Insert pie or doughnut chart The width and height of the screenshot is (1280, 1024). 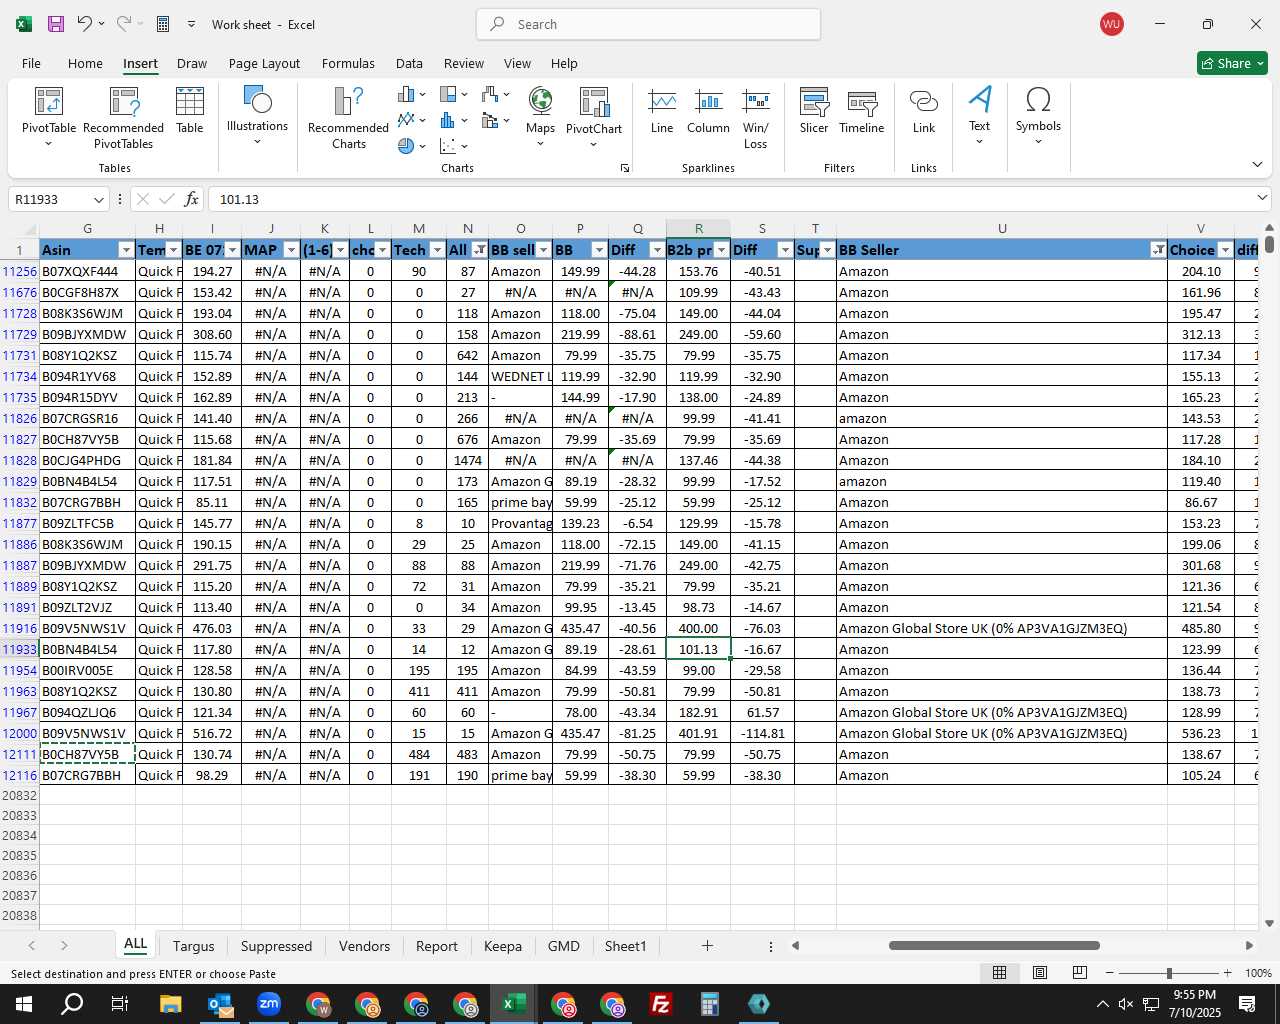tap(411, 146)
